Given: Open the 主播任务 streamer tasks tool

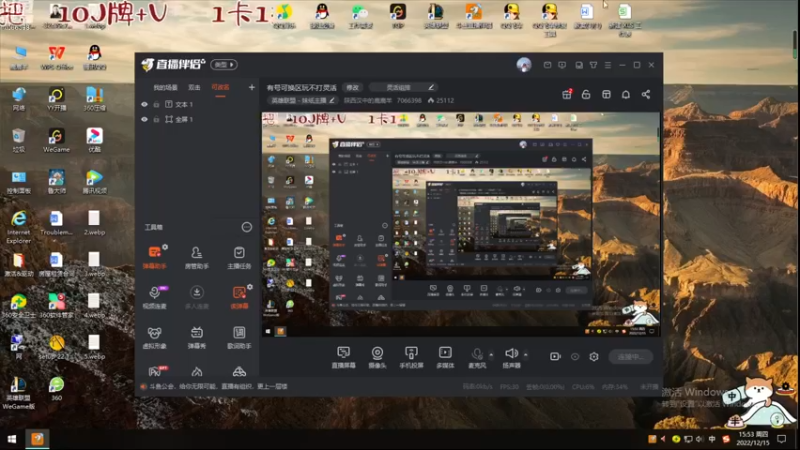Looking at the screenshot, I should (239, 257).
